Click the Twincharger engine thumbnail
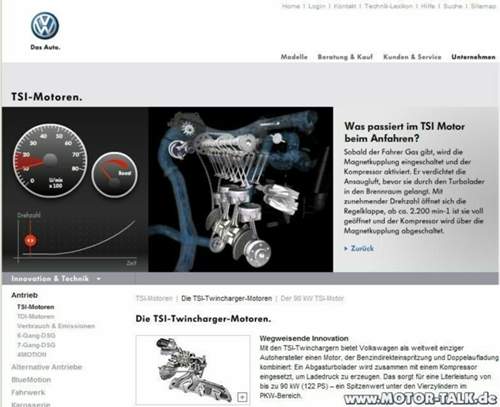The width and height of the screenshot is (500, 407). coord(193,370)
